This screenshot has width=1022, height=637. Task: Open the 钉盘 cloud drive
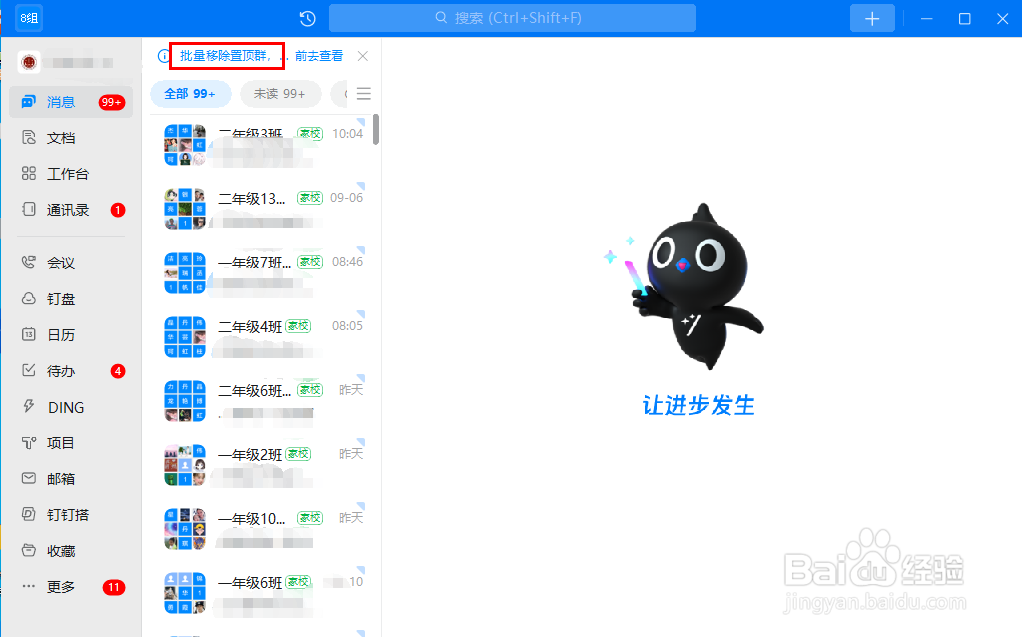[71, 299]
